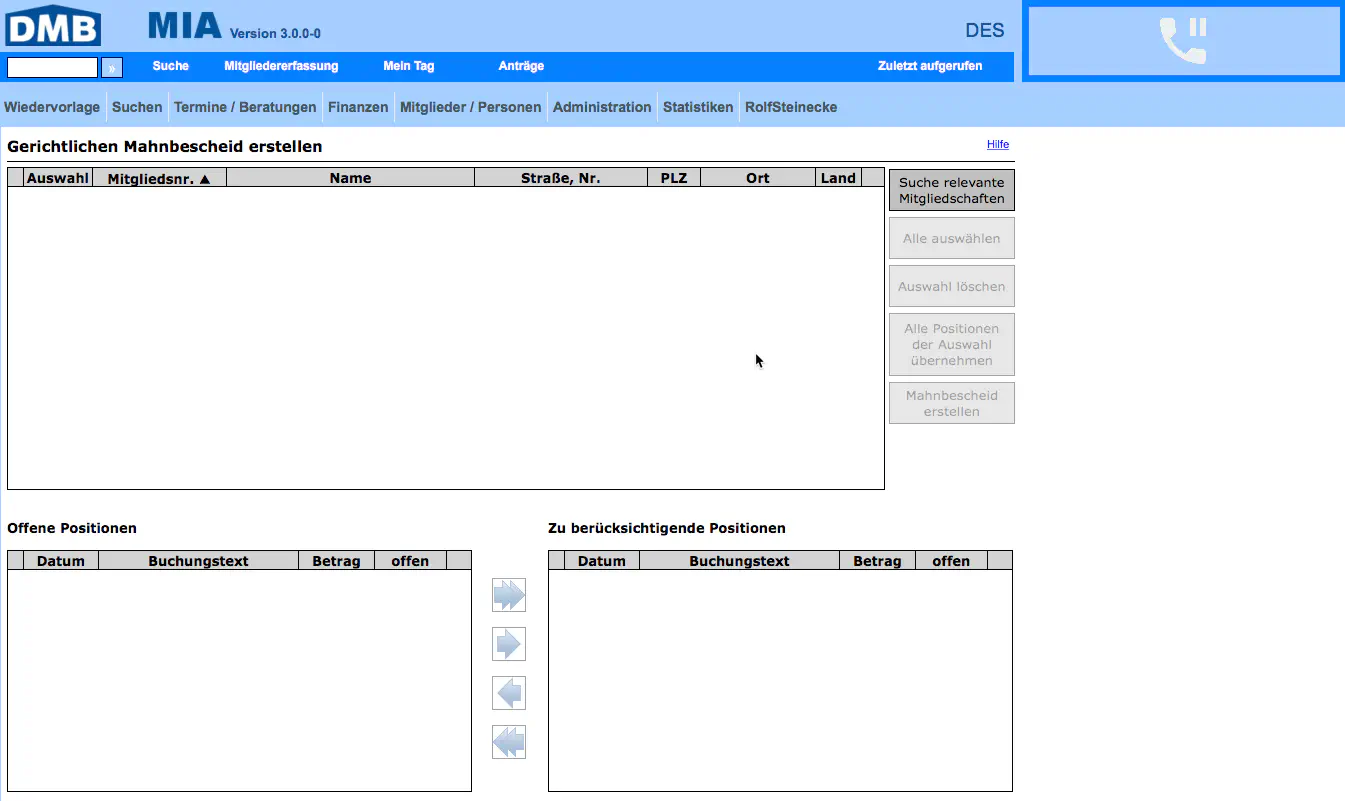Move single position right with arrow

click(508, 644)
